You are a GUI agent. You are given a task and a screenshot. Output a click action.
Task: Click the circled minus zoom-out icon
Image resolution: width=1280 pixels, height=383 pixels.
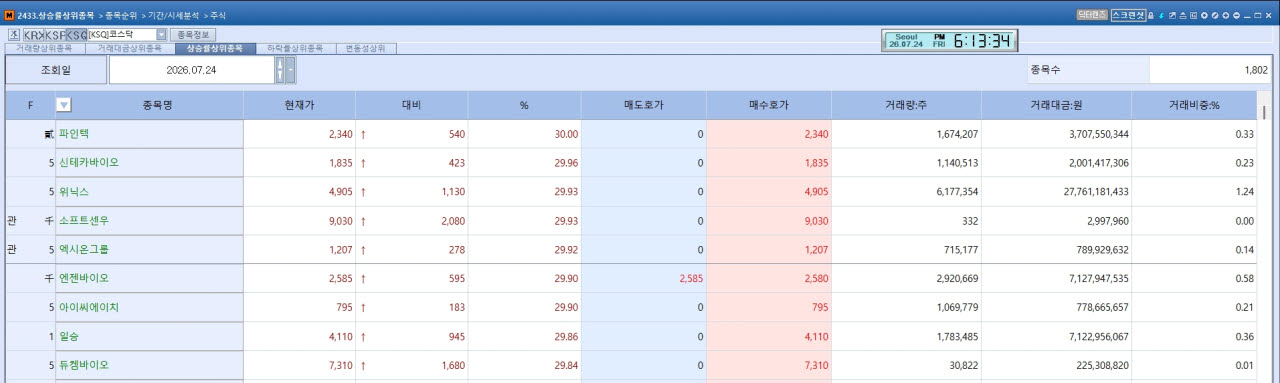pyautogui.click(x=1236, y=15)
